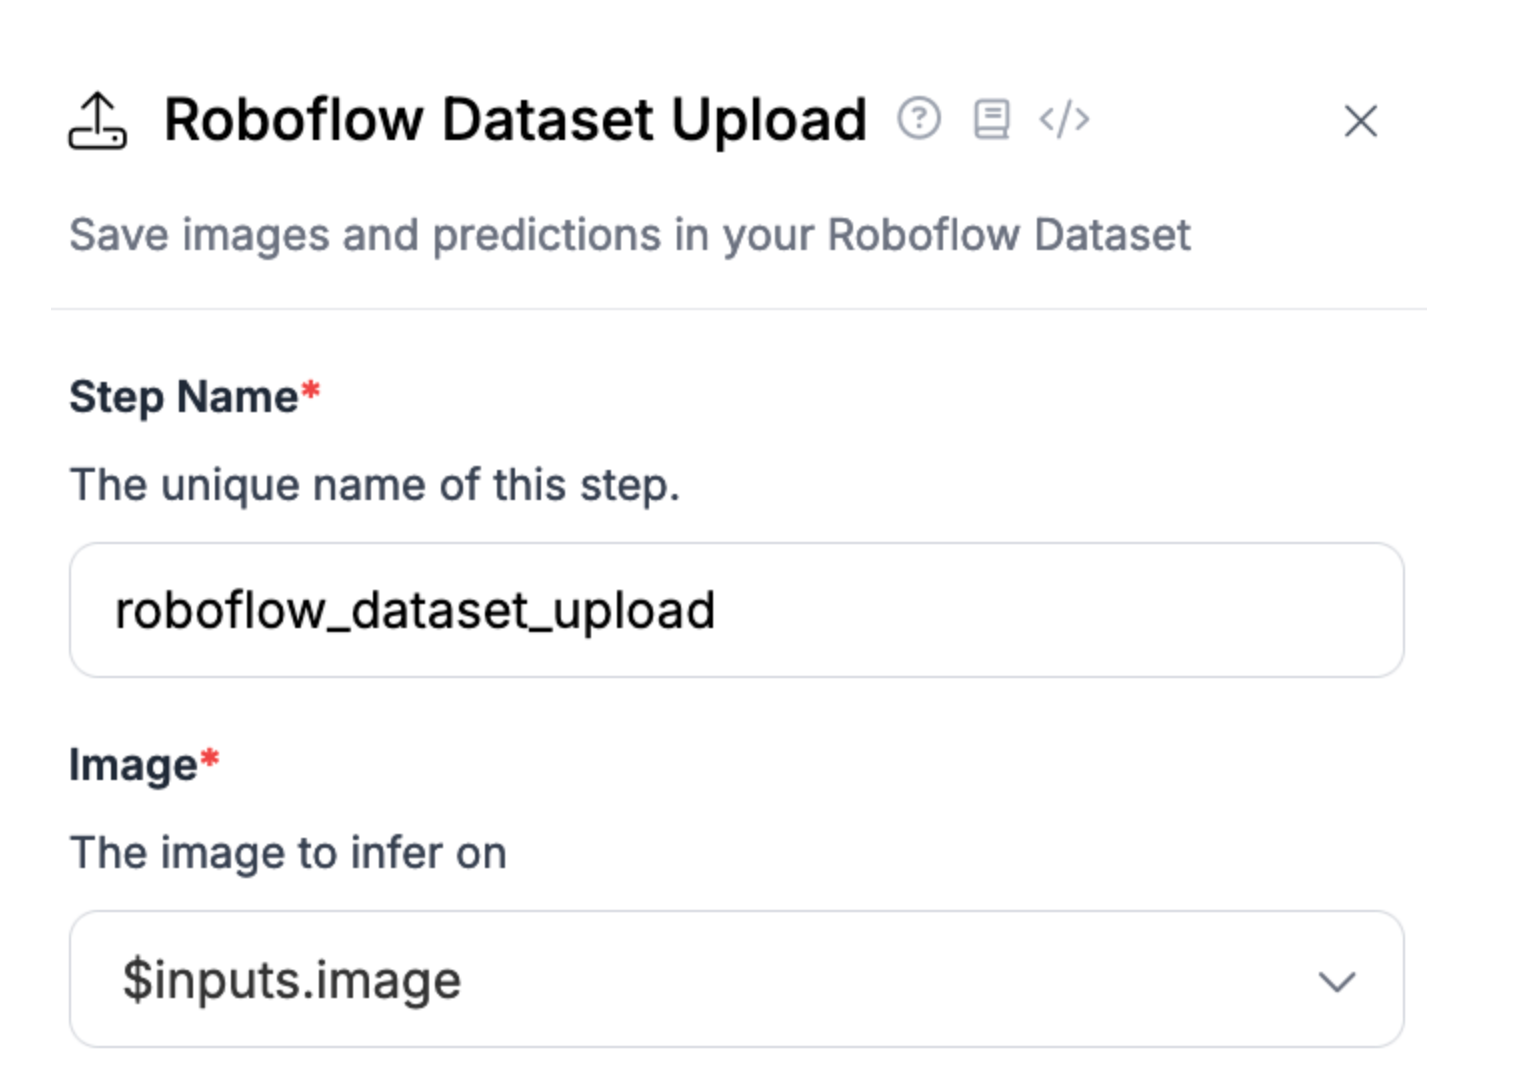1530x1078 pixels.
Task: Open help via the question mark icon
Action: click(x=918, y=119)
